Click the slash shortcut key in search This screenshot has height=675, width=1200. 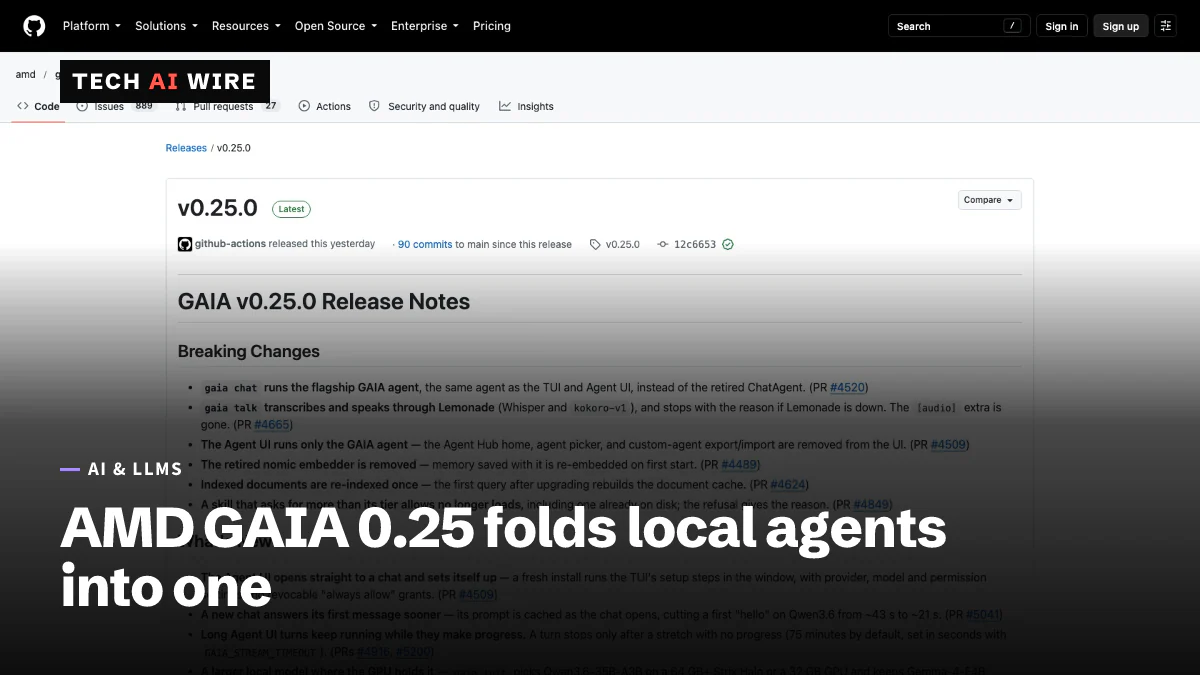point(1013,26)
